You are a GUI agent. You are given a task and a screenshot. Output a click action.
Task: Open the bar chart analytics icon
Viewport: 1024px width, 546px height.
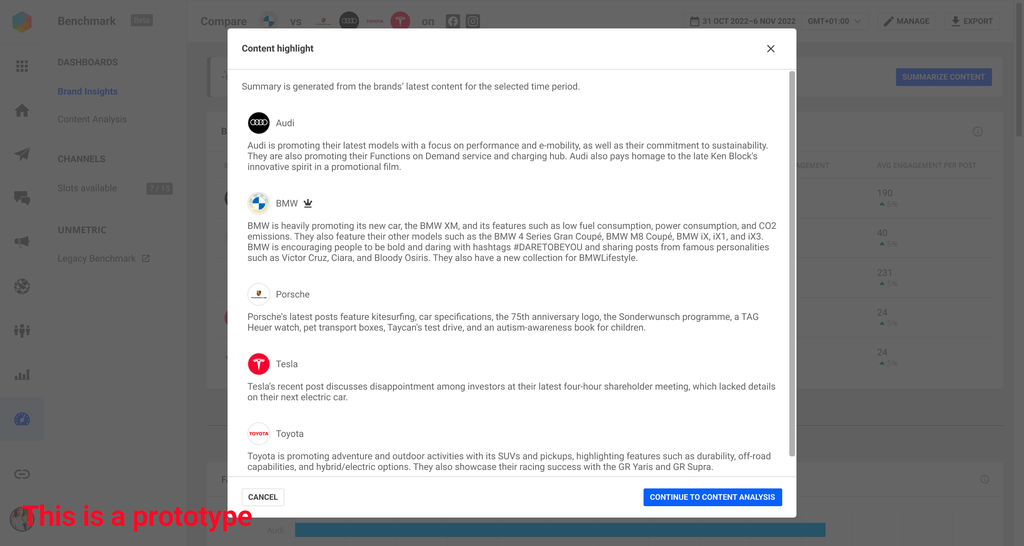21,375
